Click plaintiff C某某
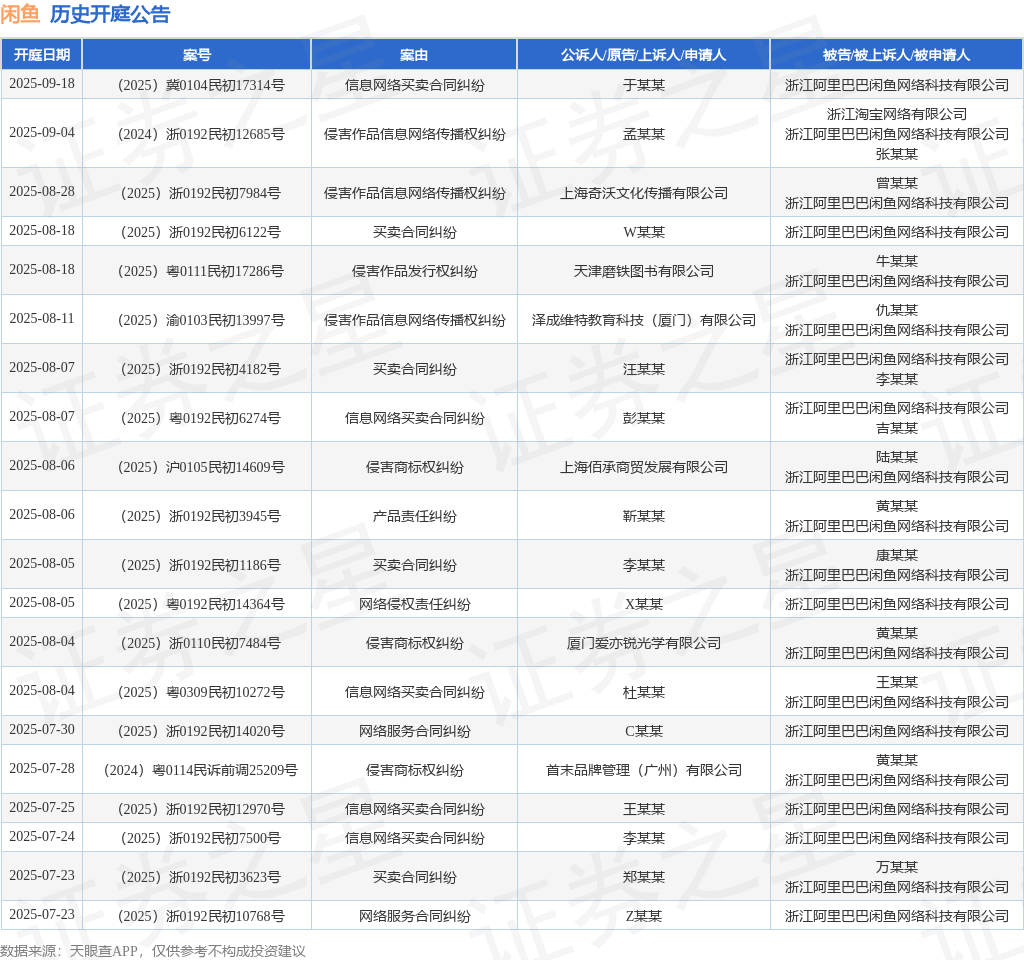1024x960 pixels. 644,731
